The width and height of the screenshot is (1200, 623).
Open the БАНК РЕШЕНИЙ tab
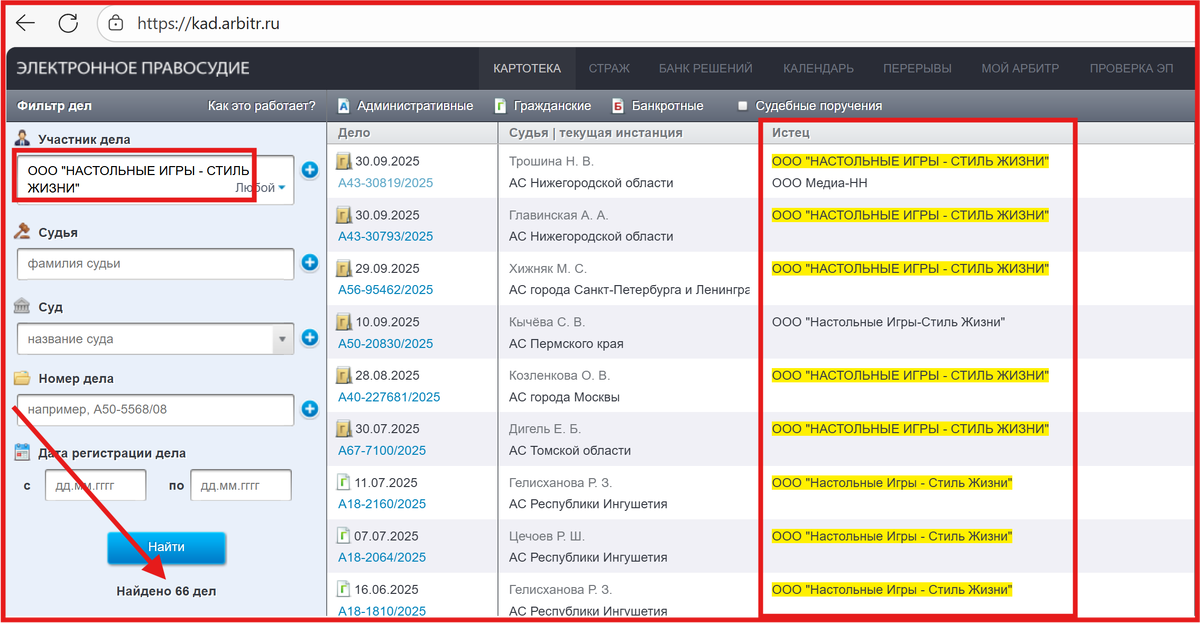(705, 68)
